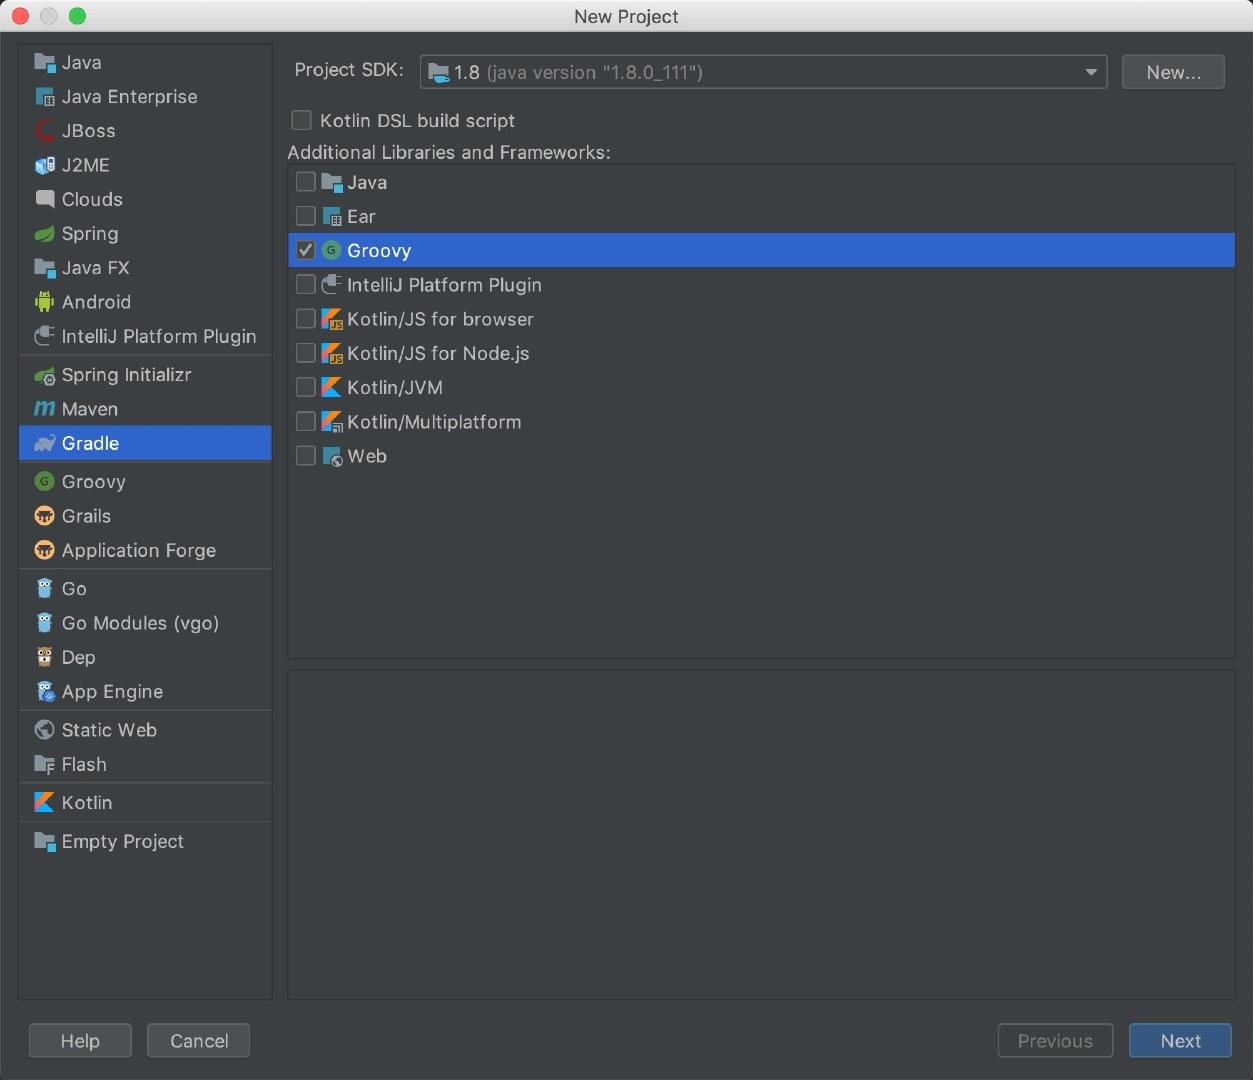
Task: Check the Java framework checkbox
Action: (306, 182)
